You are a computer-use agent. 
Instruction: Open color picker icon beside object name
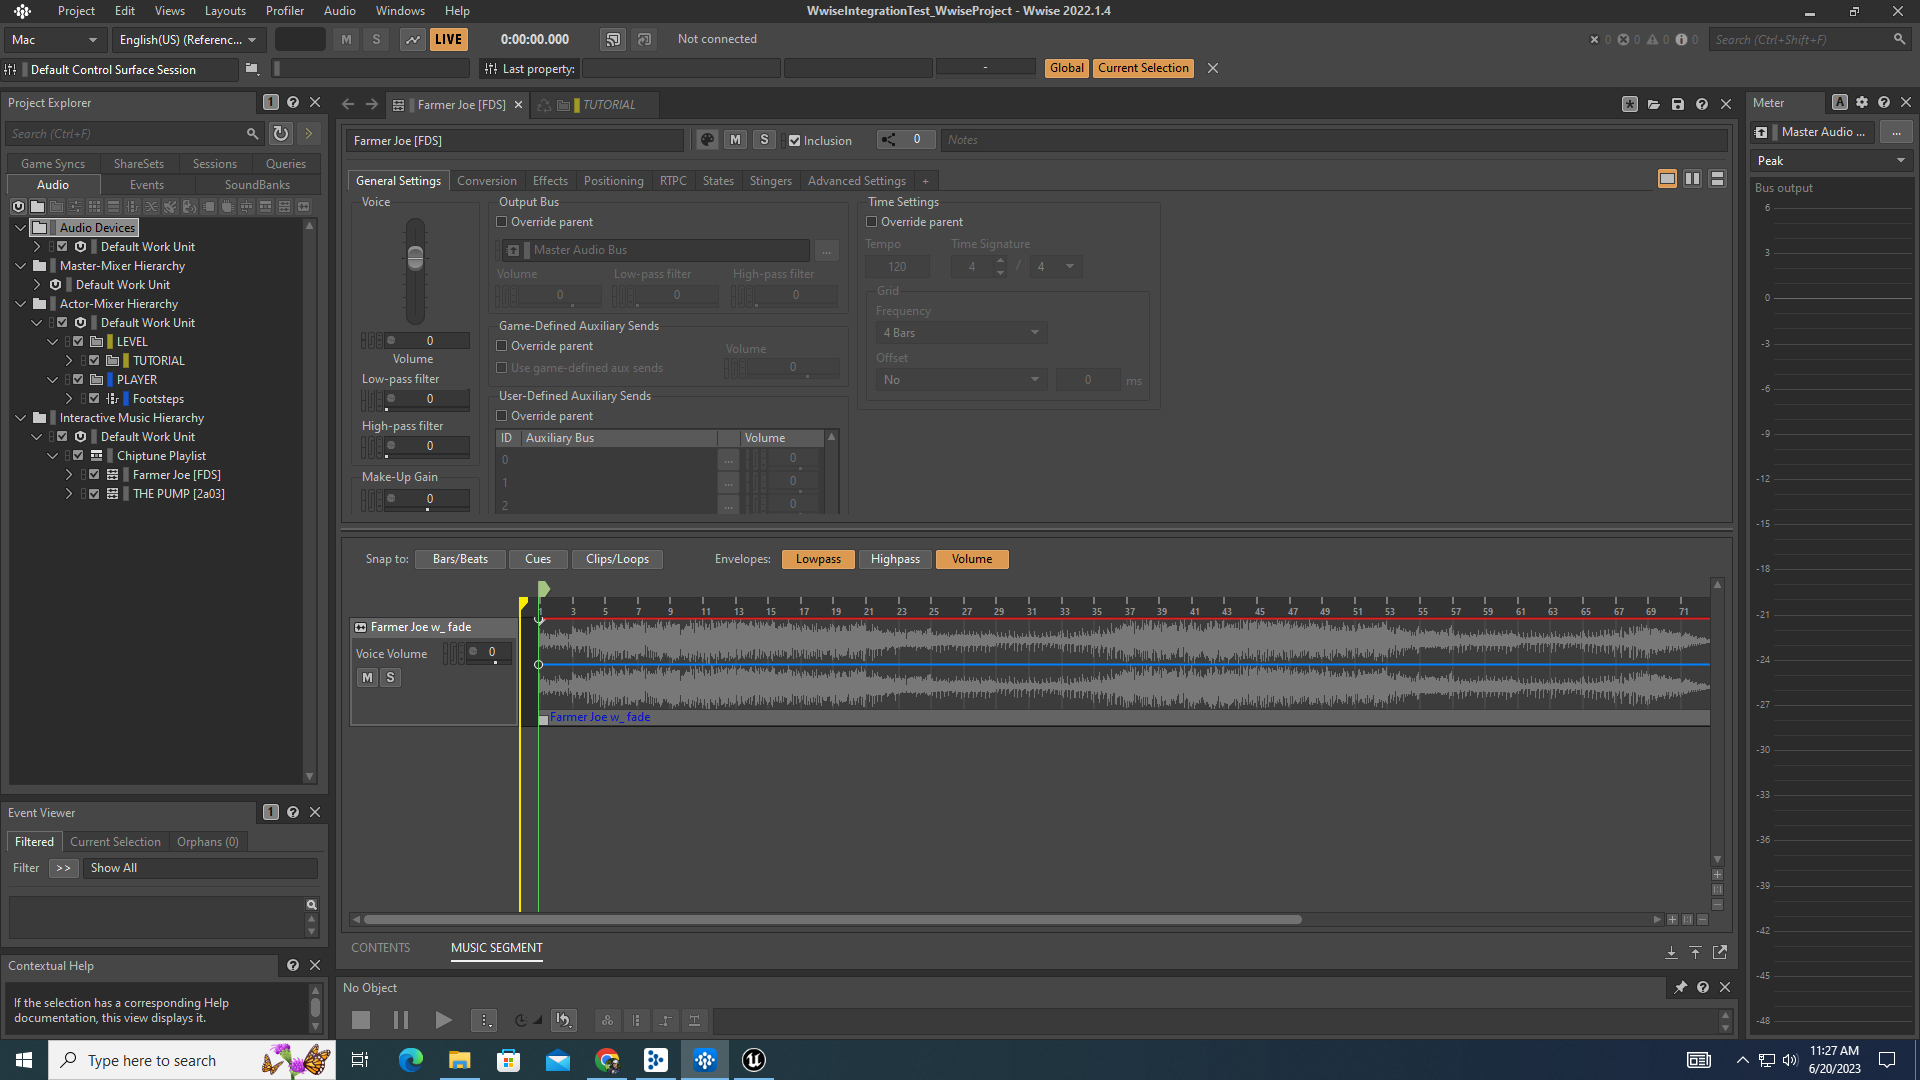707,140
